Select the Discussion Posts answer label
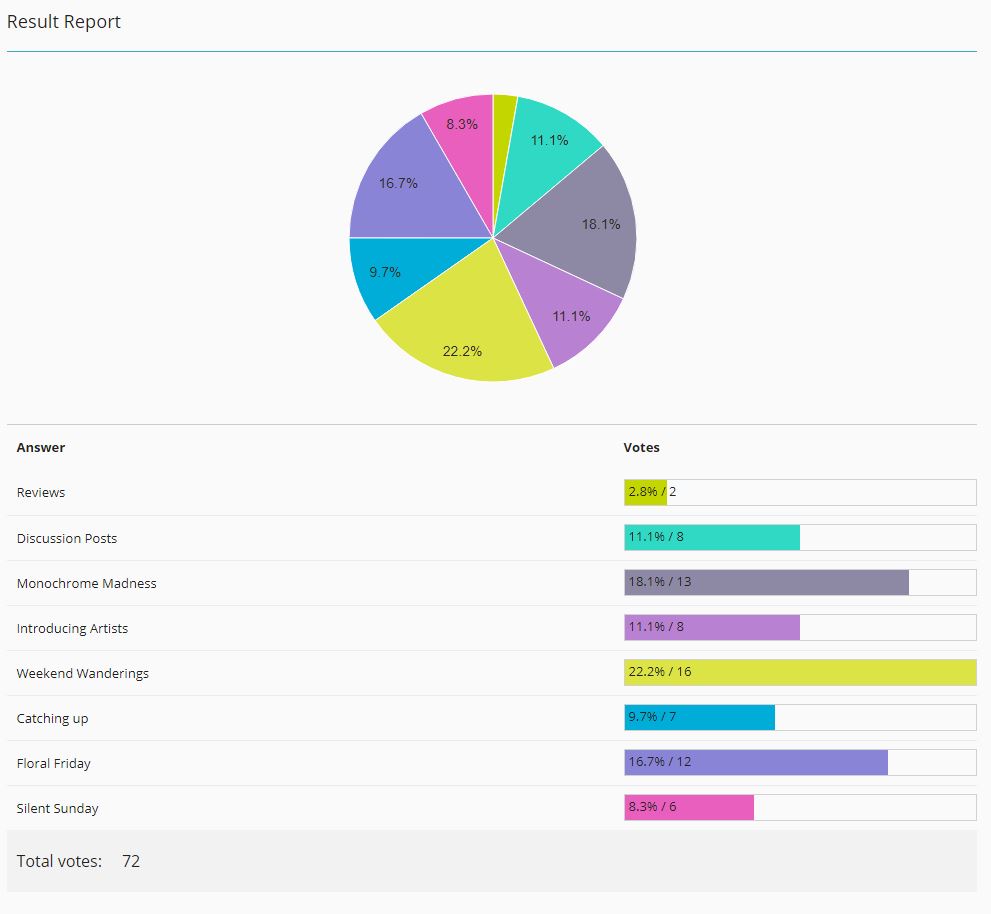Viewport: 991px width, 914px height. (67, 538)
